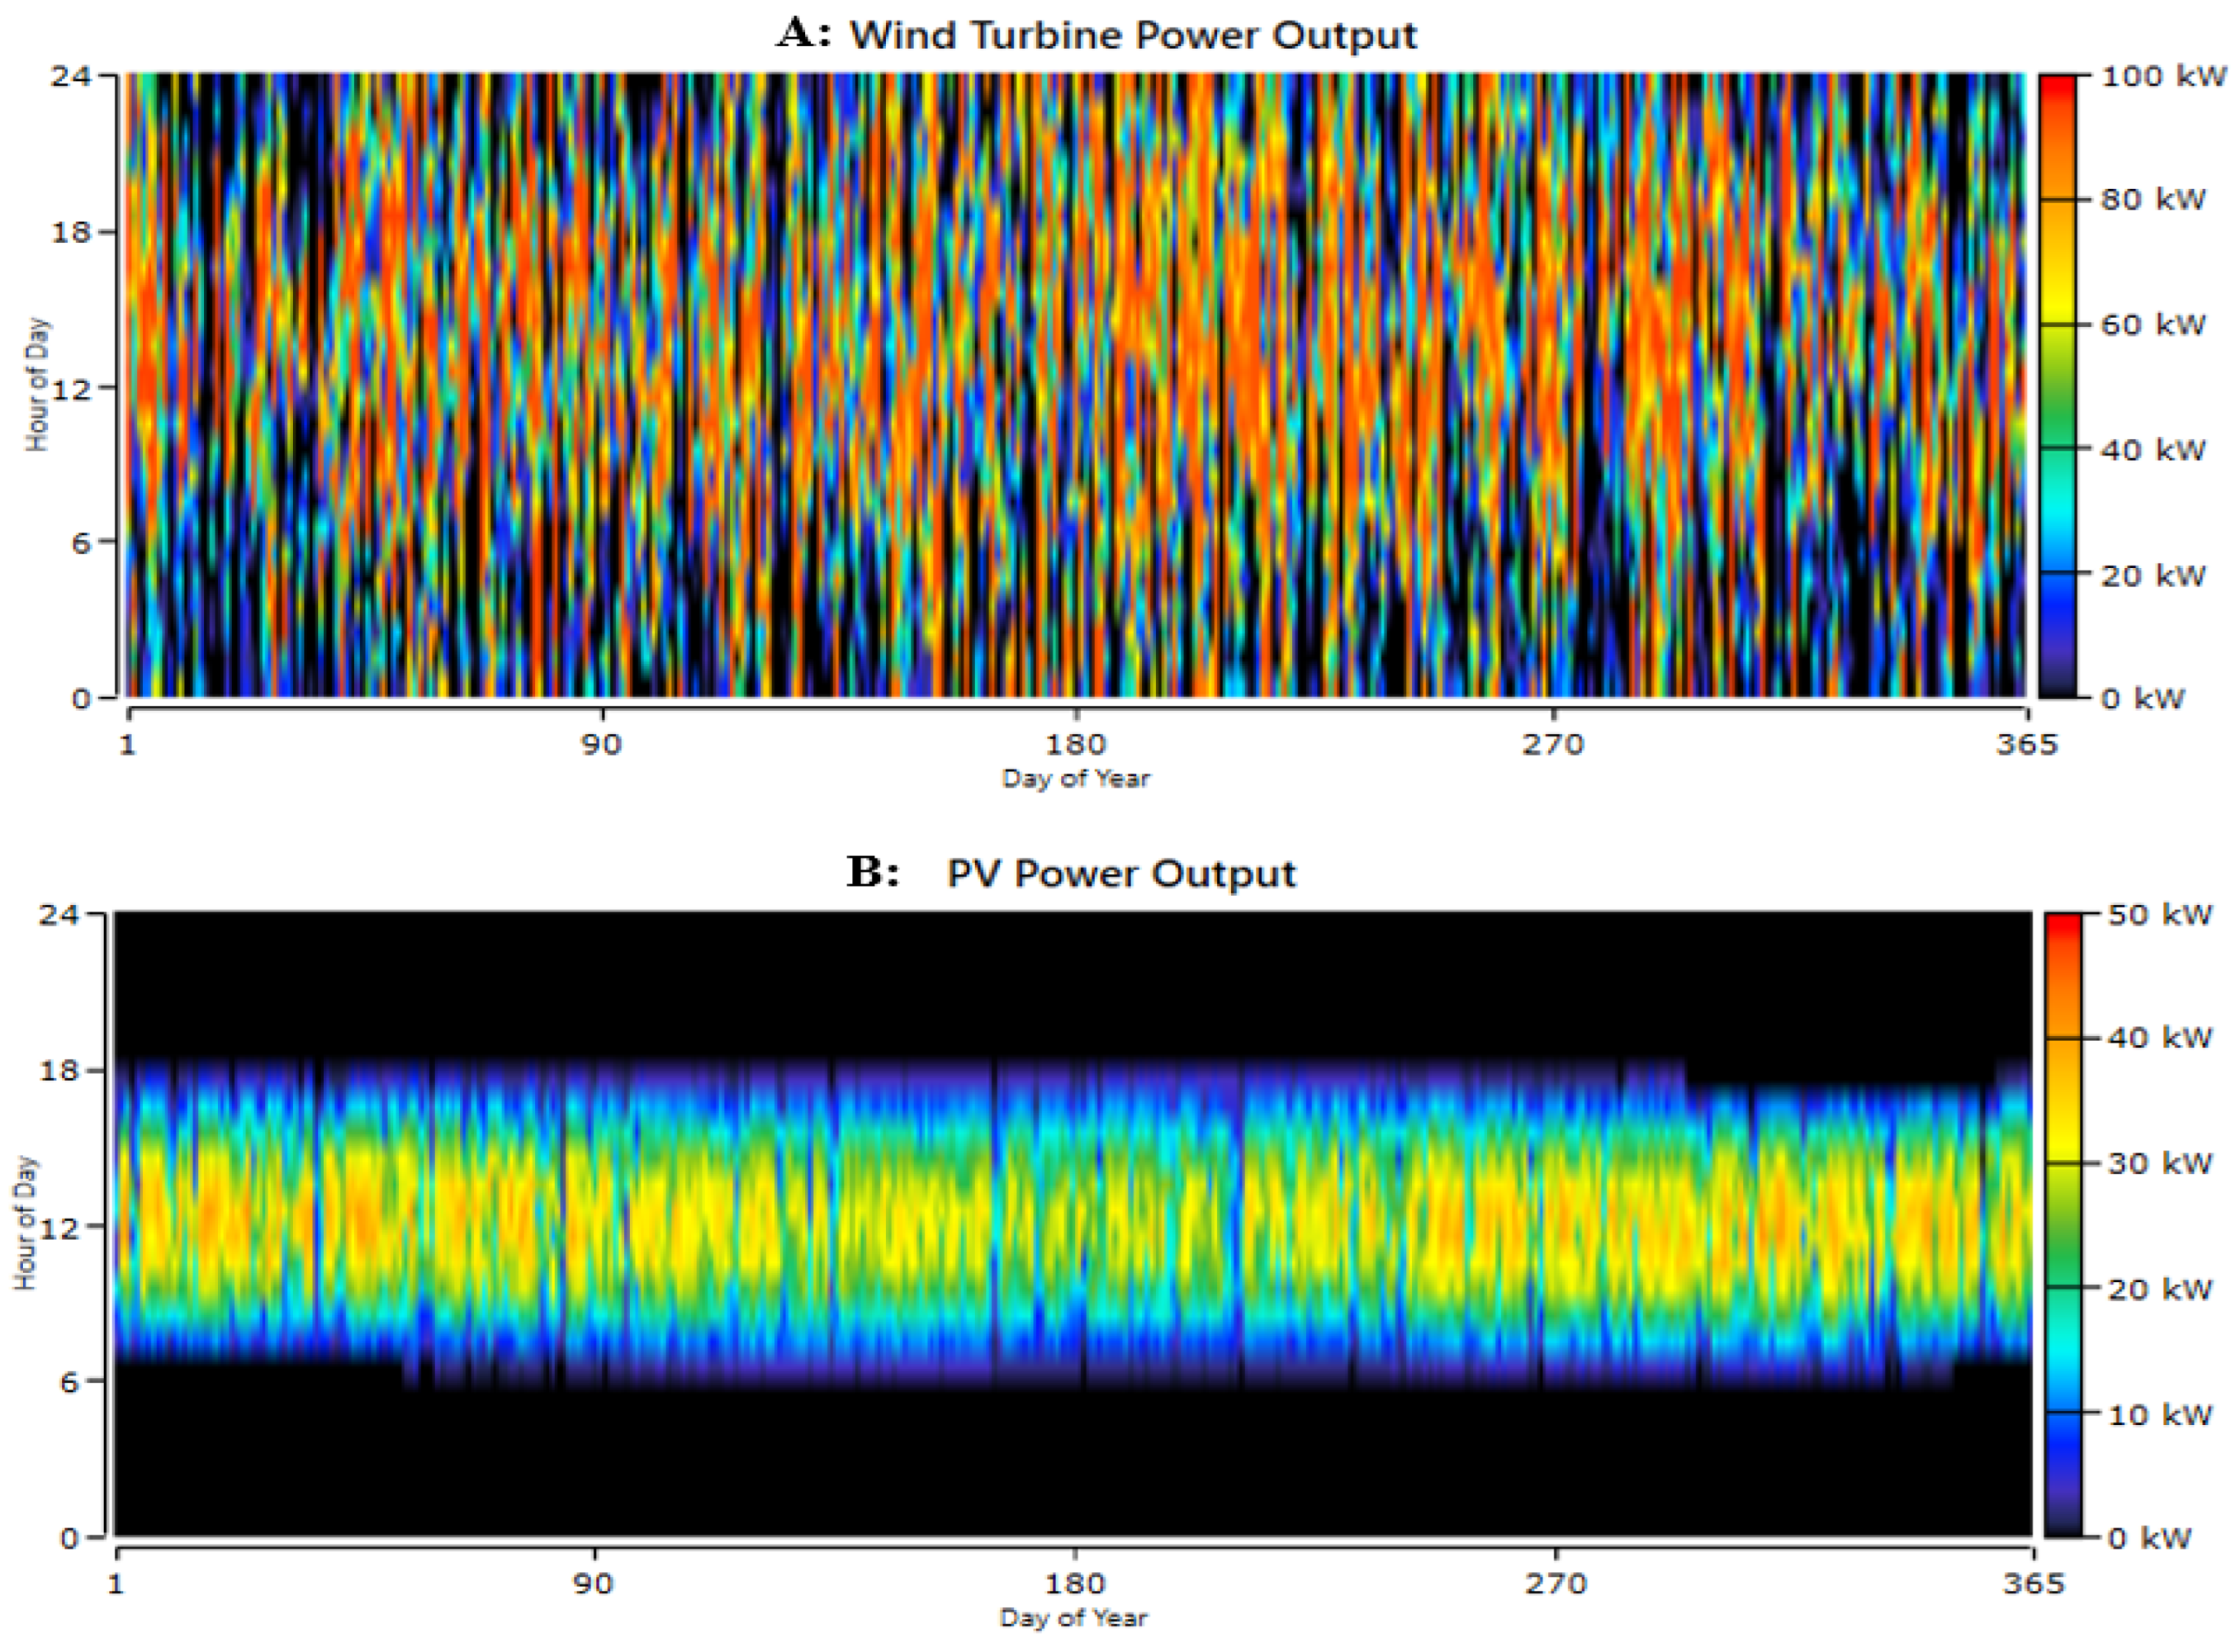Click day 270 tick on PV chart axis

click(1557, 1583)
